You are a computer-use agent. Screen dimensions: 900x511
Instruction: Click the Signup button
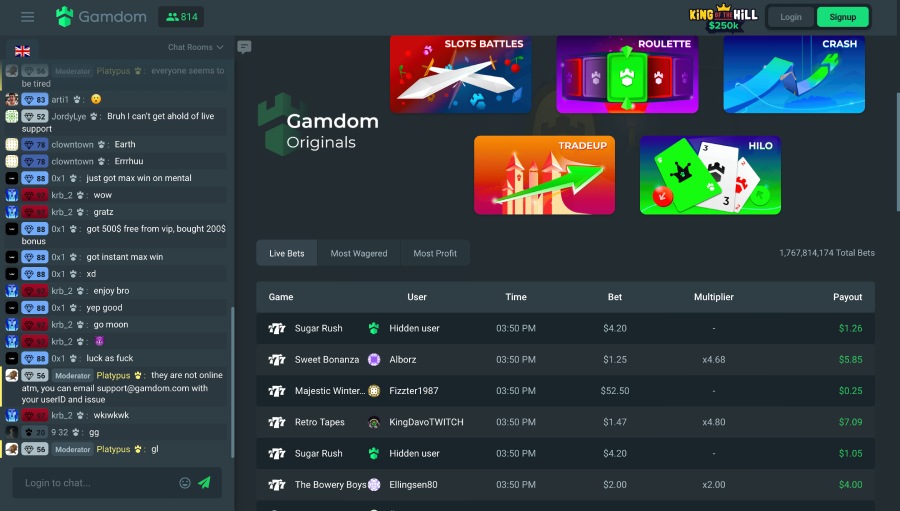[842, 17]
